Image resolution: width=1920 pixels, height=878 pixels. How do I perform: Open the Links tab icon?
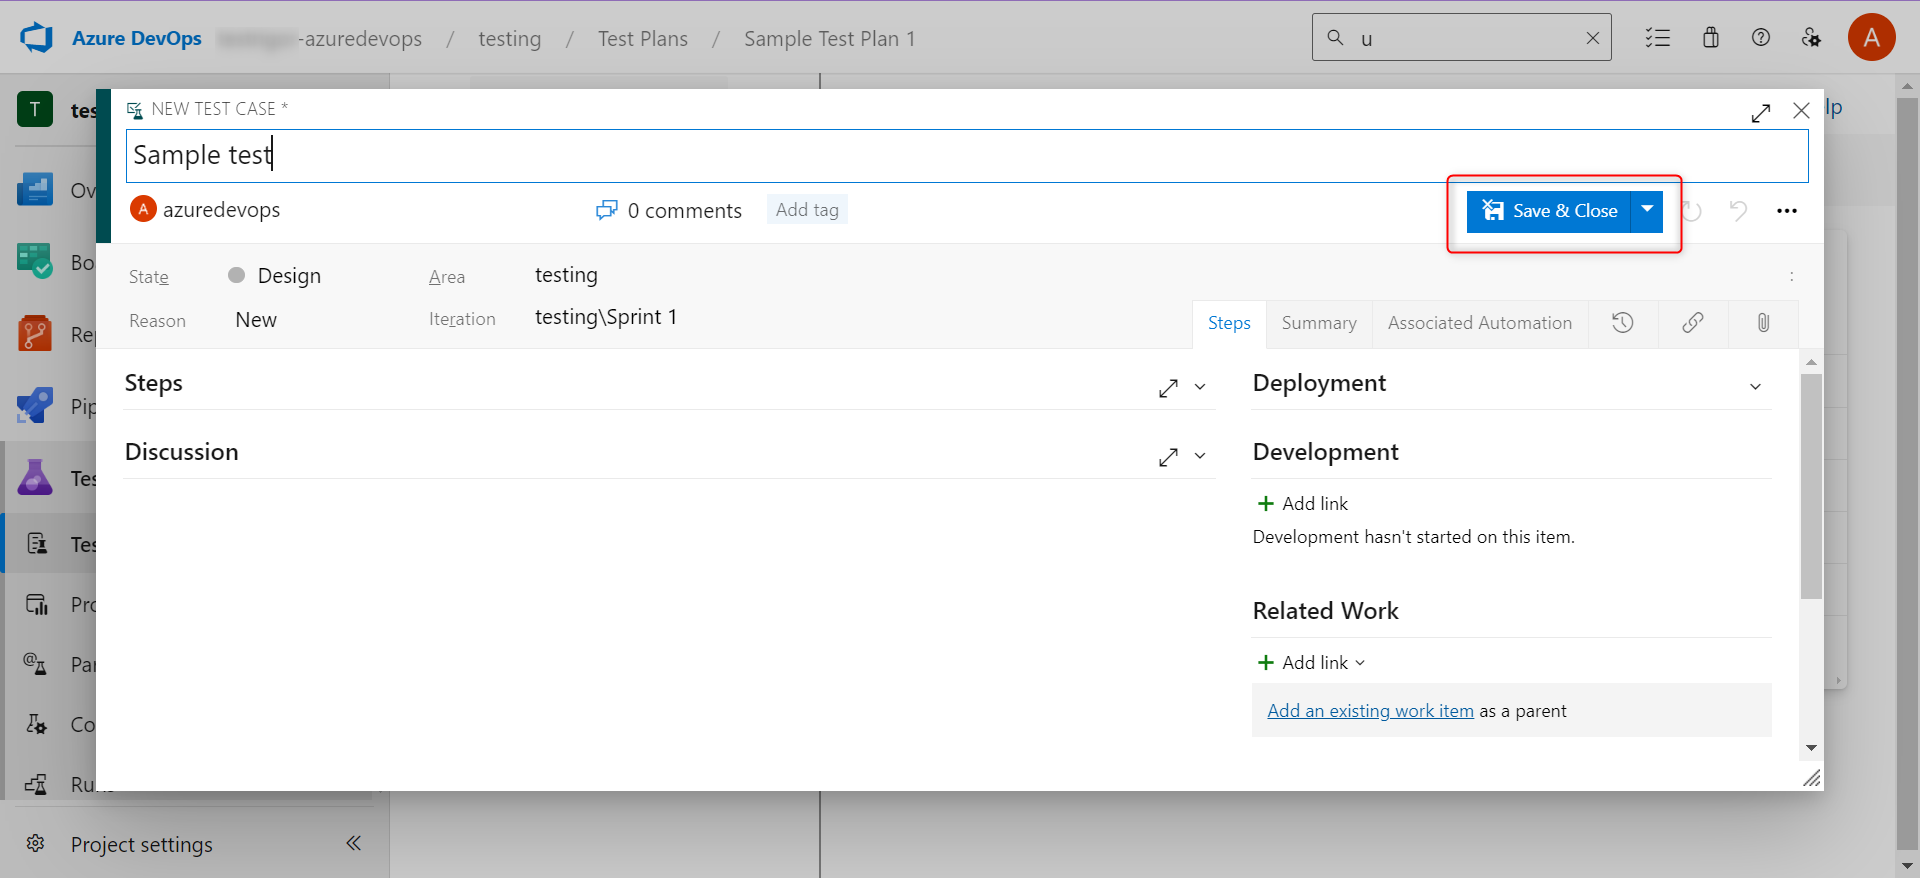click(x=1692, y=323)
